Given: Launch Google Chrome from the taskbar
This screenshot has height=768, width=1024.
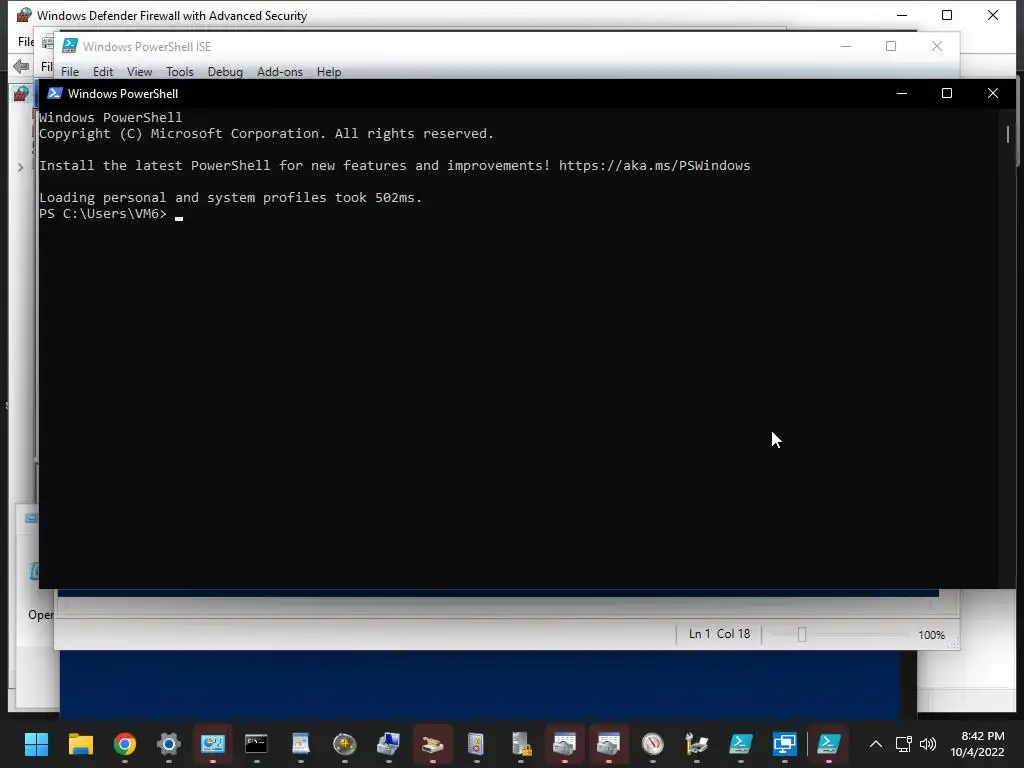Looking at the screenshot, I should coord(125,744).
